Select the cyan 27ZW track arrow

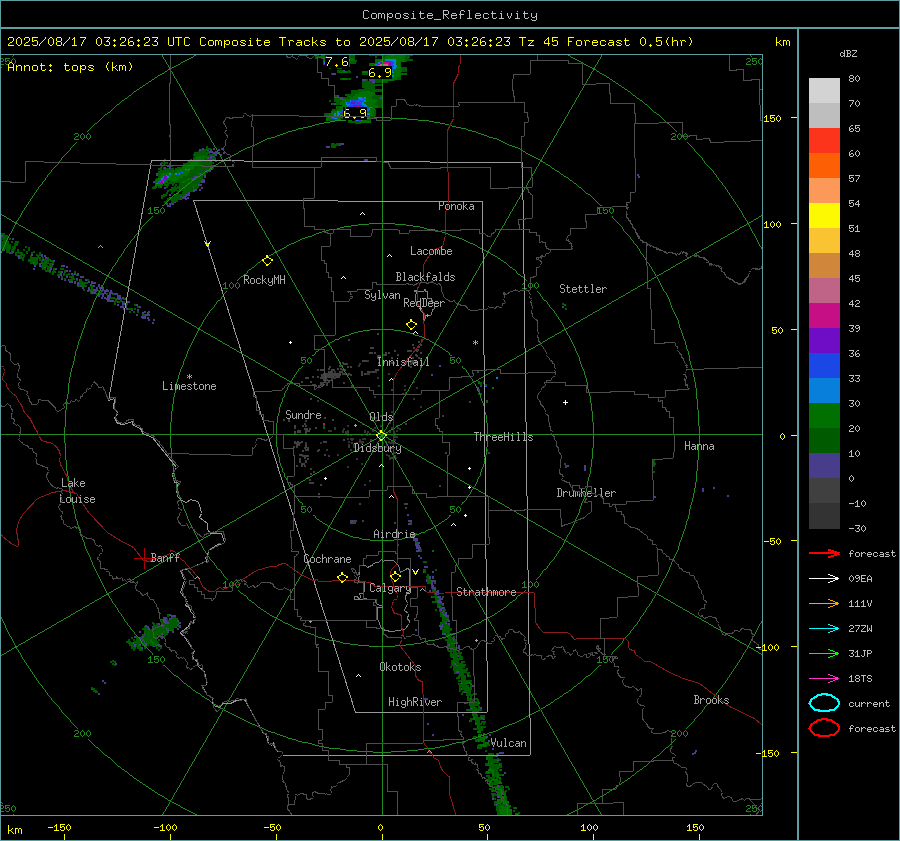coord(824,629)
